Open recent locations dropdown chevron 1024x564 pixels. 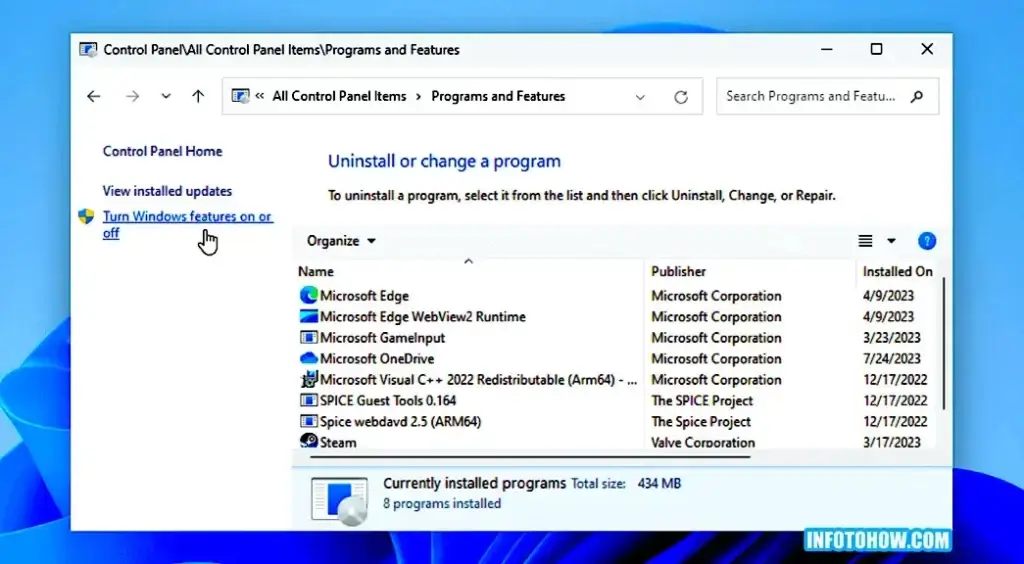tap(166, 97)
